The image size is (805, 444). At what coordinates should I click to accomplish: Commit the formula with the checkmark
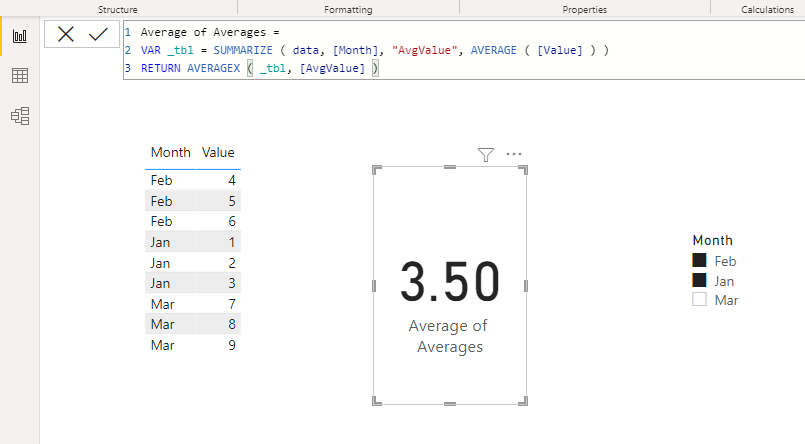pyautogui.click(x=98, y=34)
